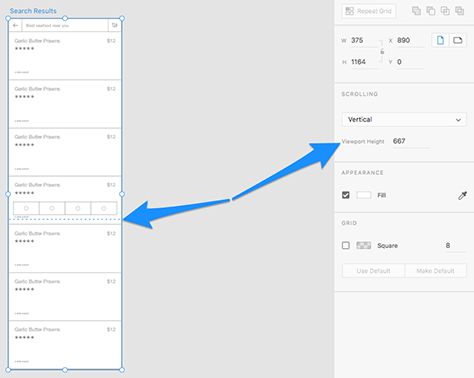Grab the dotted viewport height marker line
Viewport: 474px width, 378px height.
coord(65,219)
